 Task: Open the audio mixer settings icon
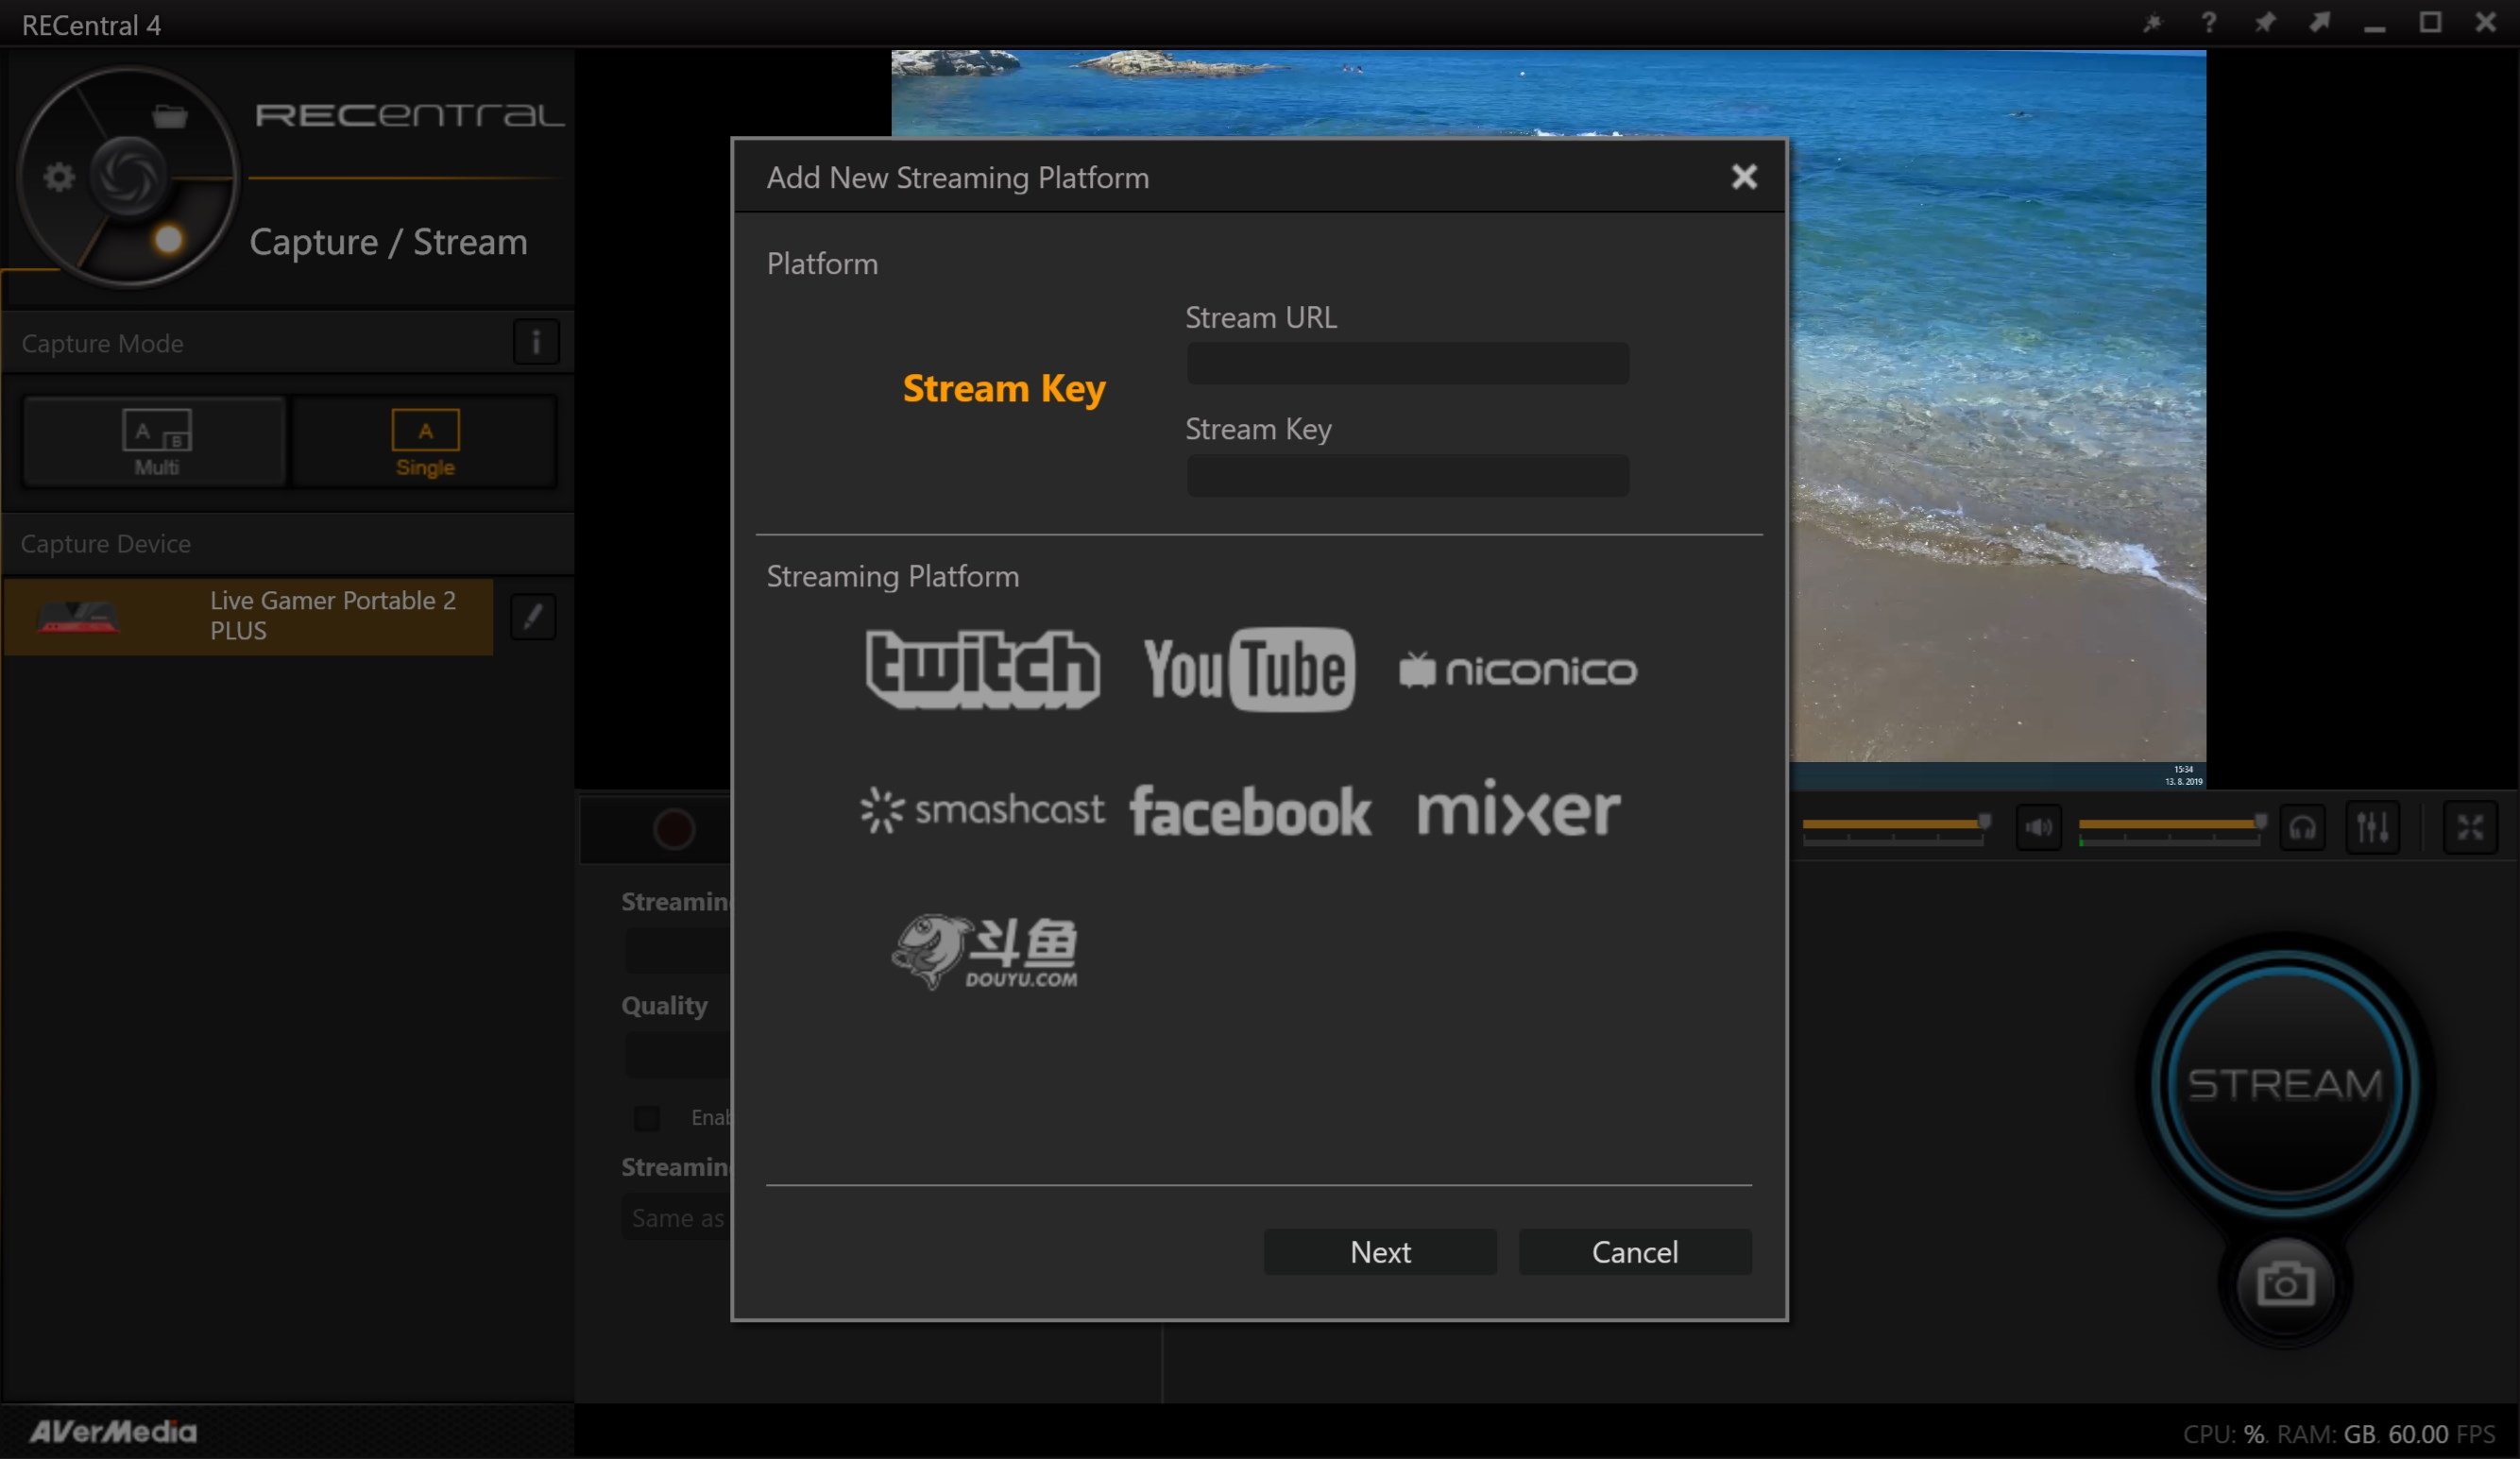(2372, 828)
